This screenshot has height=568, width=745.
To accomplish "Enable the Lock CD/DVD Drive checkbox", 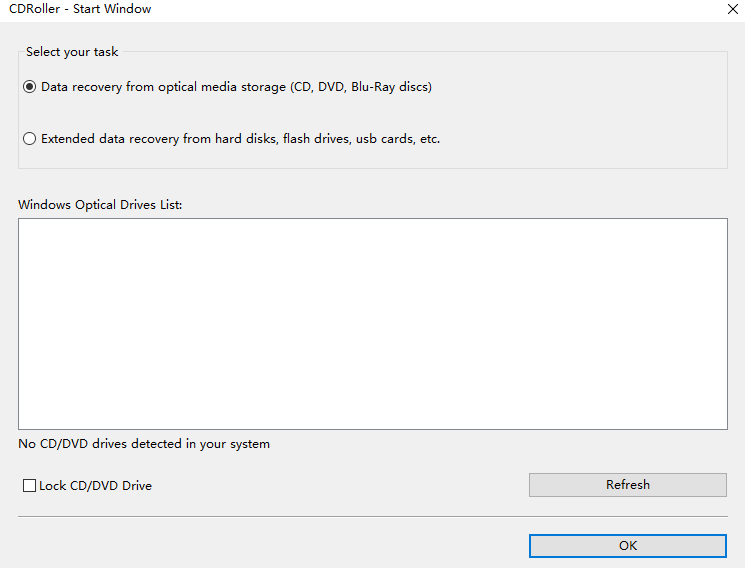I will click(x=29, y=486).
